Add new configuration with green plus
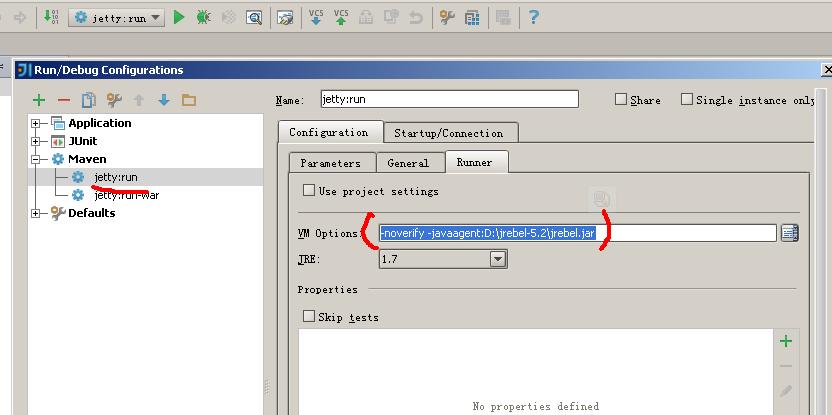The image size is (832, 415). (39, 100)
